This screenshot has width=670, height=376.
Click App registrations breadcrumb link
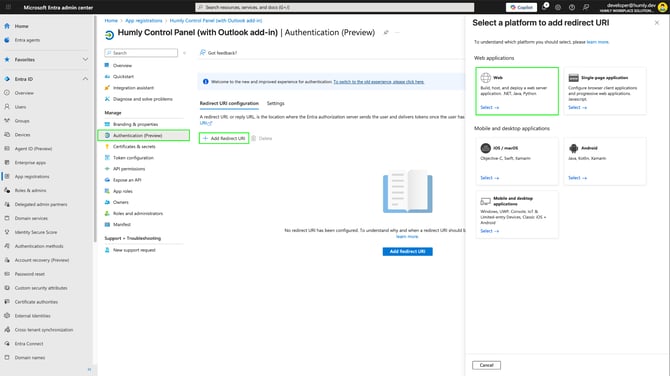click(144, 21)
